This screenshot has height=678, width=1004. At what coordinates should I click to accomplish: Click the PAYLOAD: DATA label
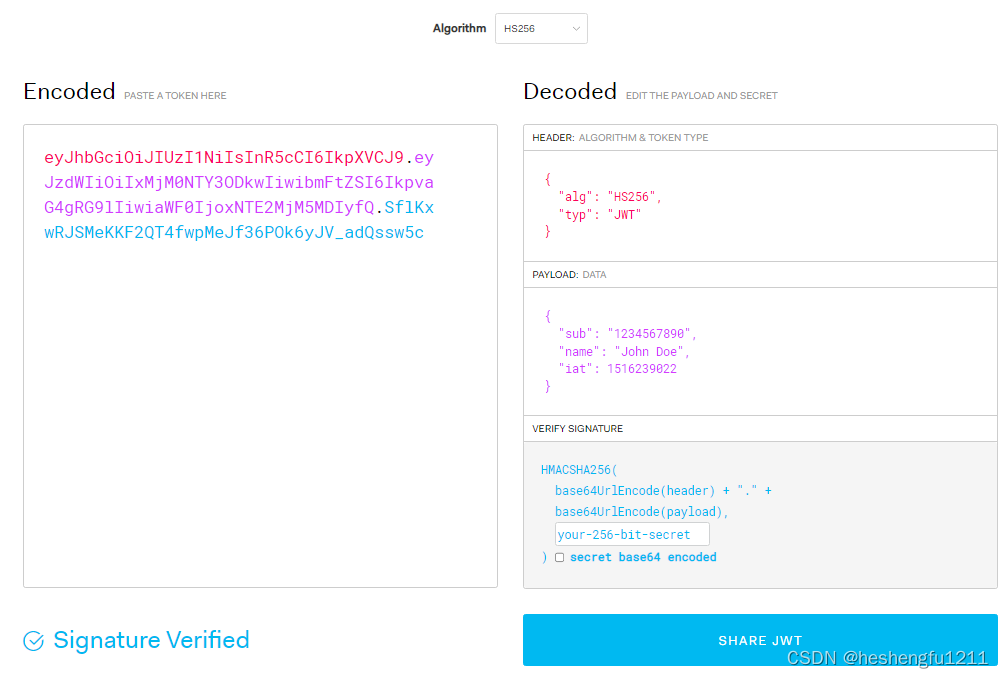tap(569, 275)
